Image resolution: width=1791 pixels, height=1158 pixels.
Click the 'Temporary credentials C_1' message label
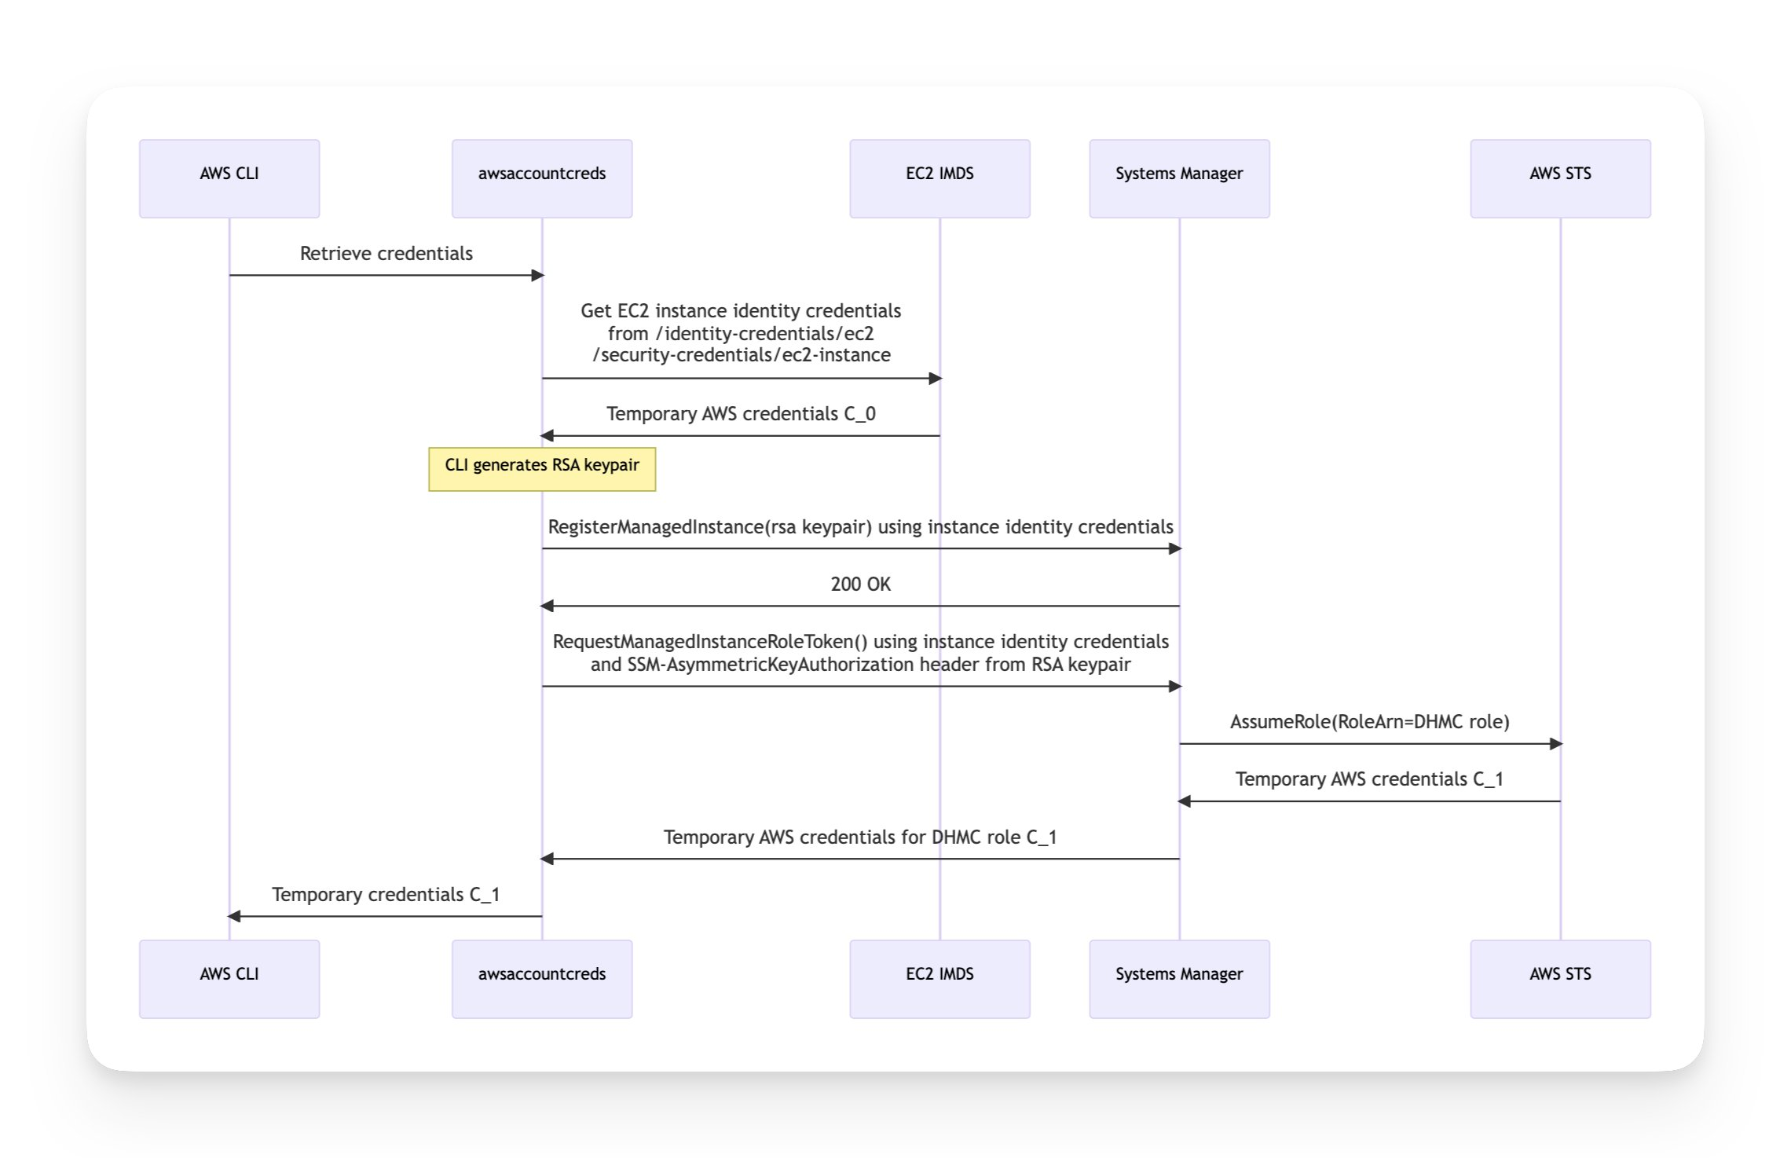385,895
